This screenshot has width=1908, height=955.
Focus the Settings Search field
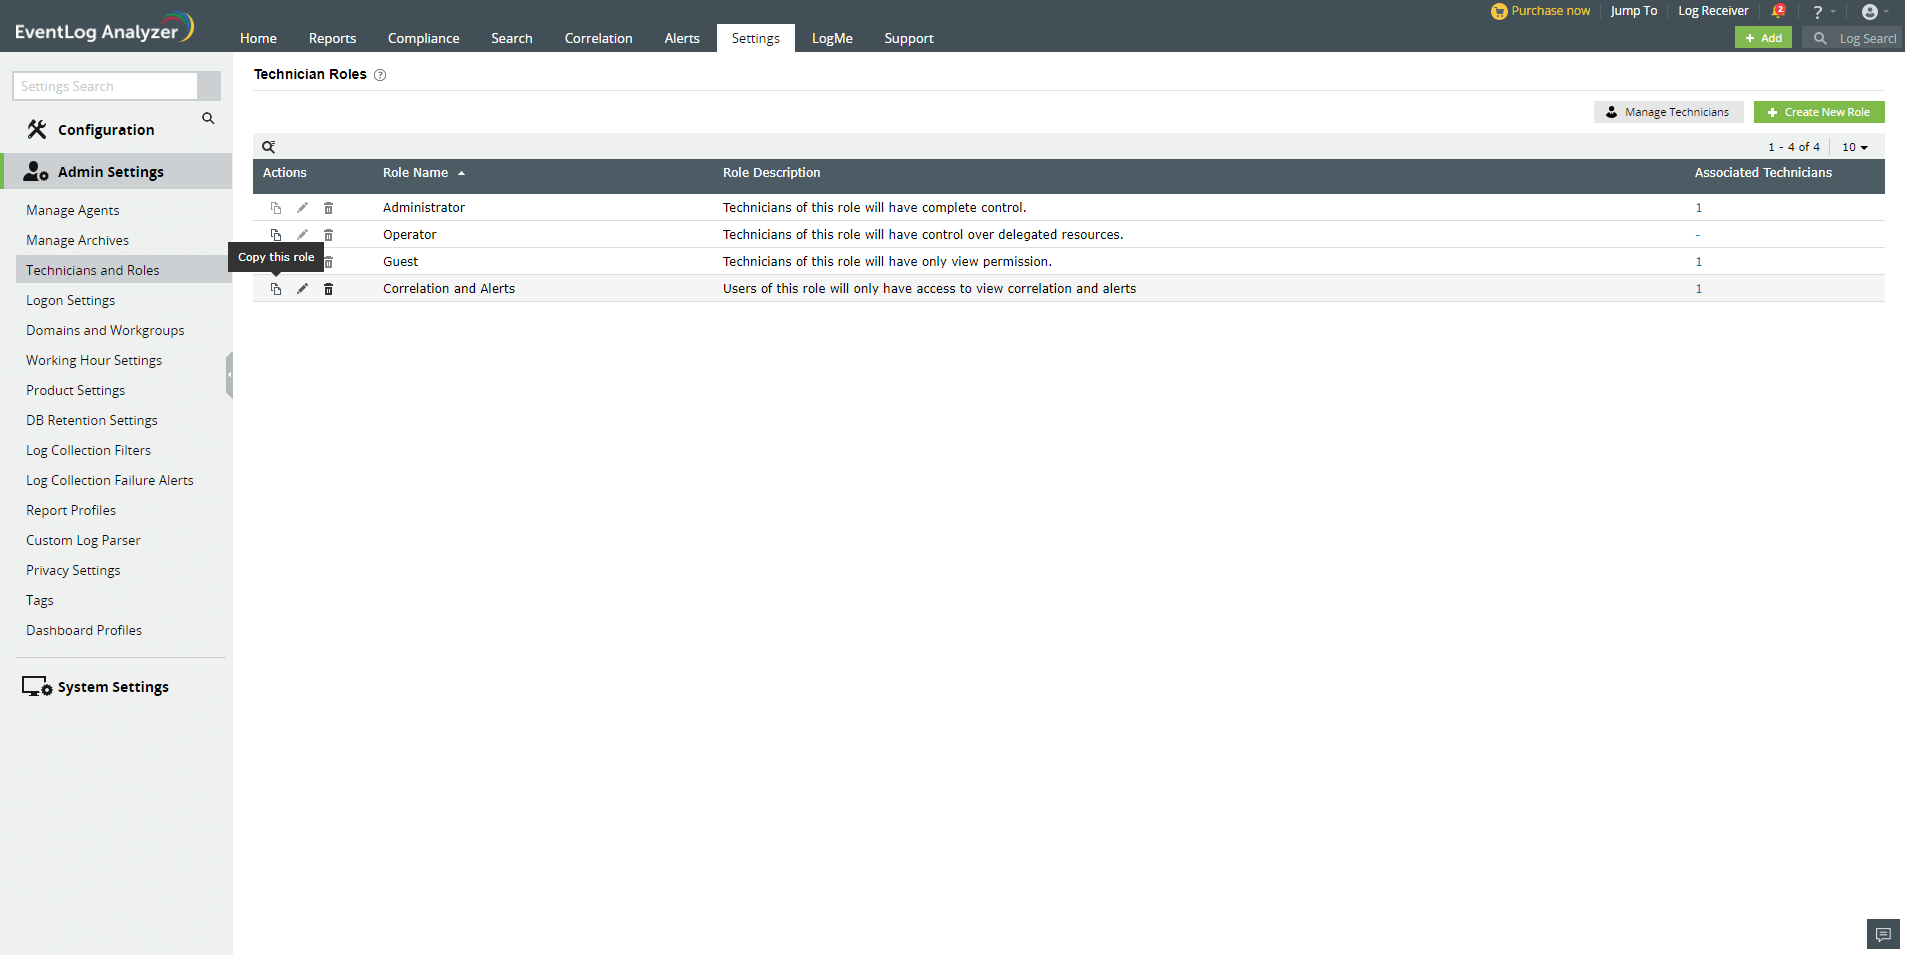pyautogui.click(x=105, y=86)
